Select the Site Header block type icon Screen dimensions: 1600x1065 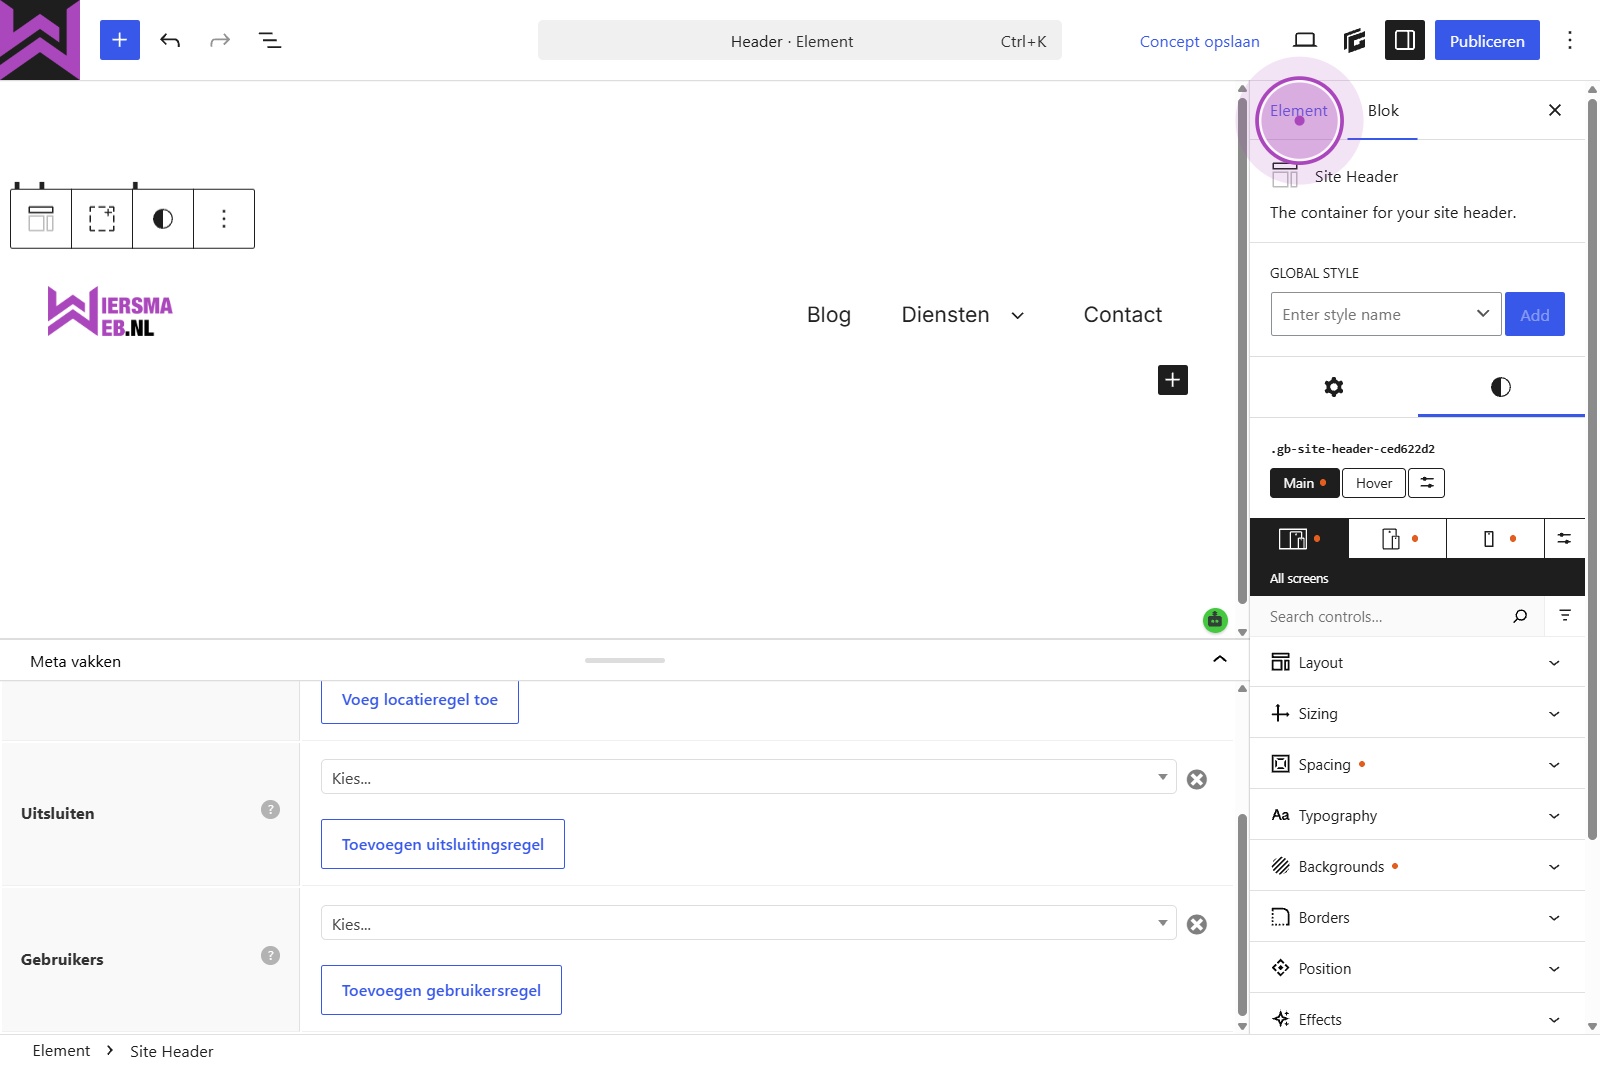tap(41, 218)
